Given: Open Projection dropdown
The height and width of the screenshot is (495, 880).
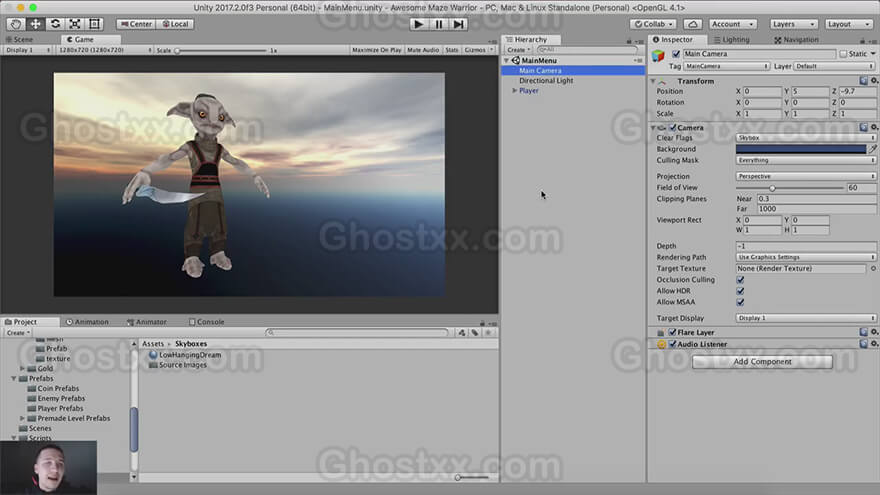Looking at the screenshot, I should 806,176.
